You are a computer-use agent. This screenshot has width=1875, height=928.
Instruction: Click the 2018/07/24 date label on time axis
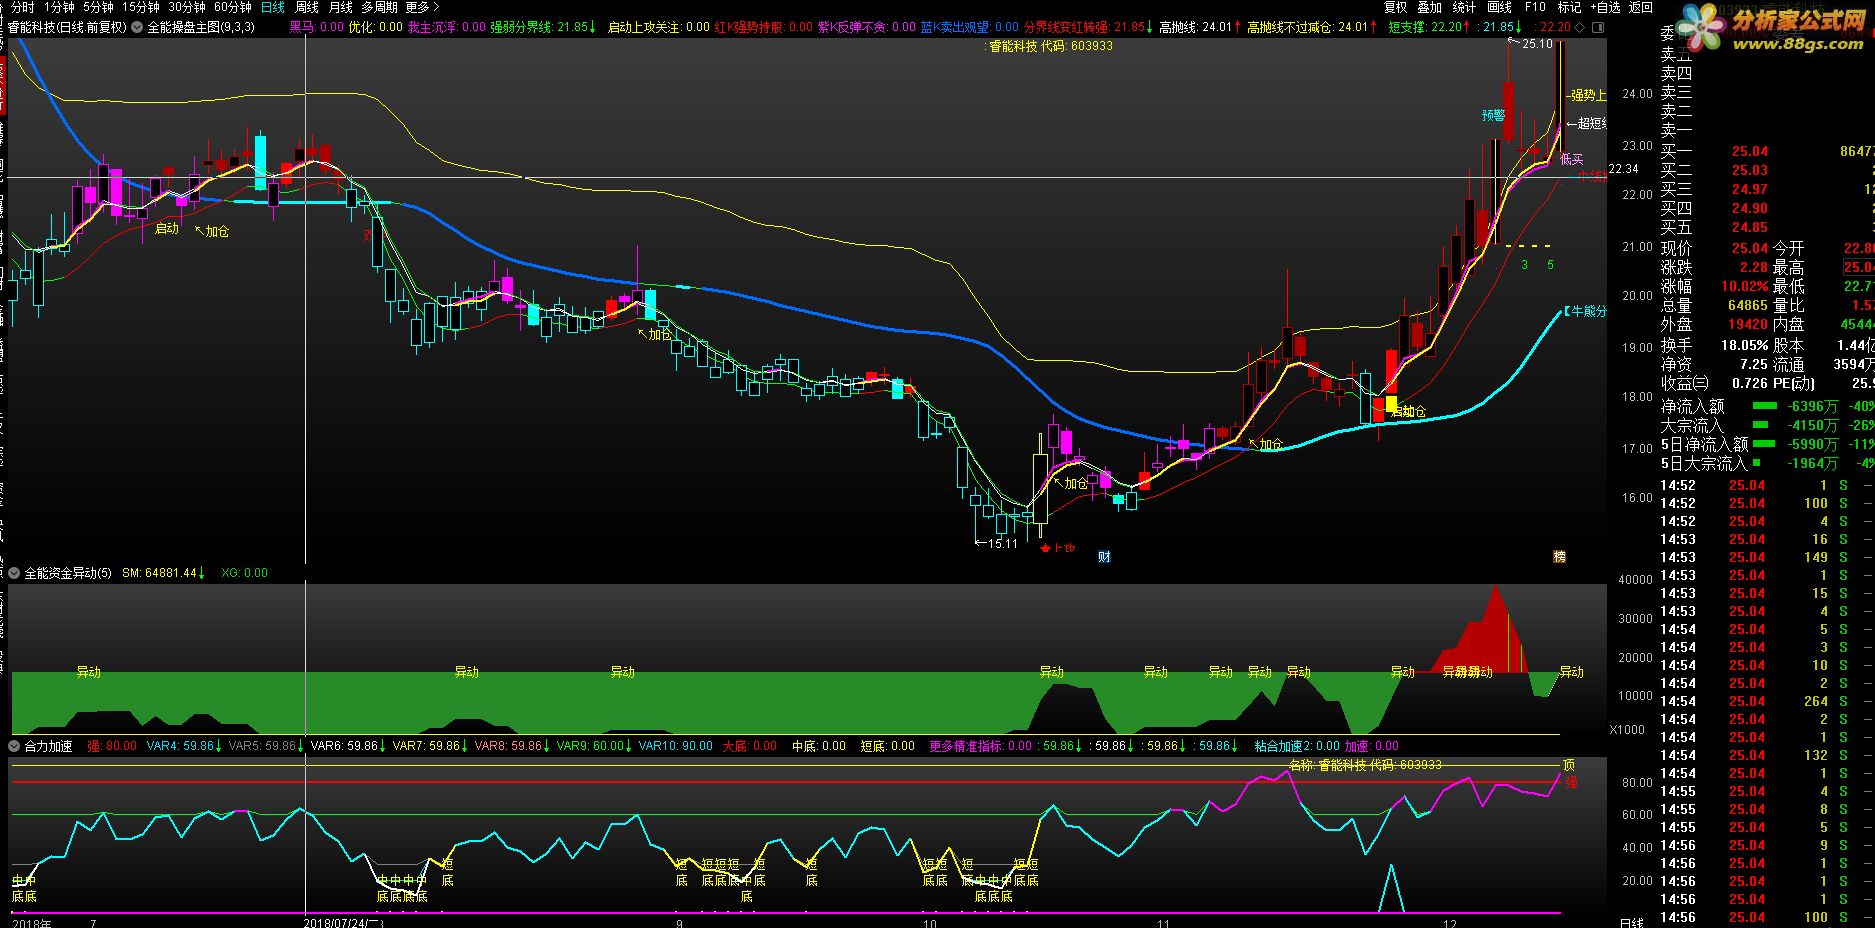(343, 922)
